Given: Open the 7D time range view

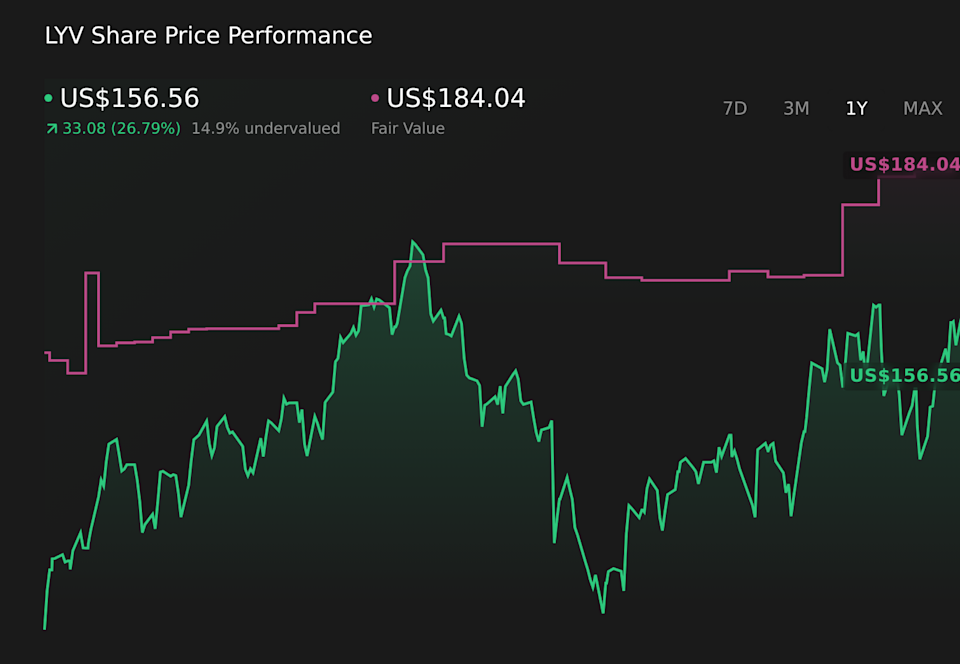Looking at the screenshot, I should point(735,108).
